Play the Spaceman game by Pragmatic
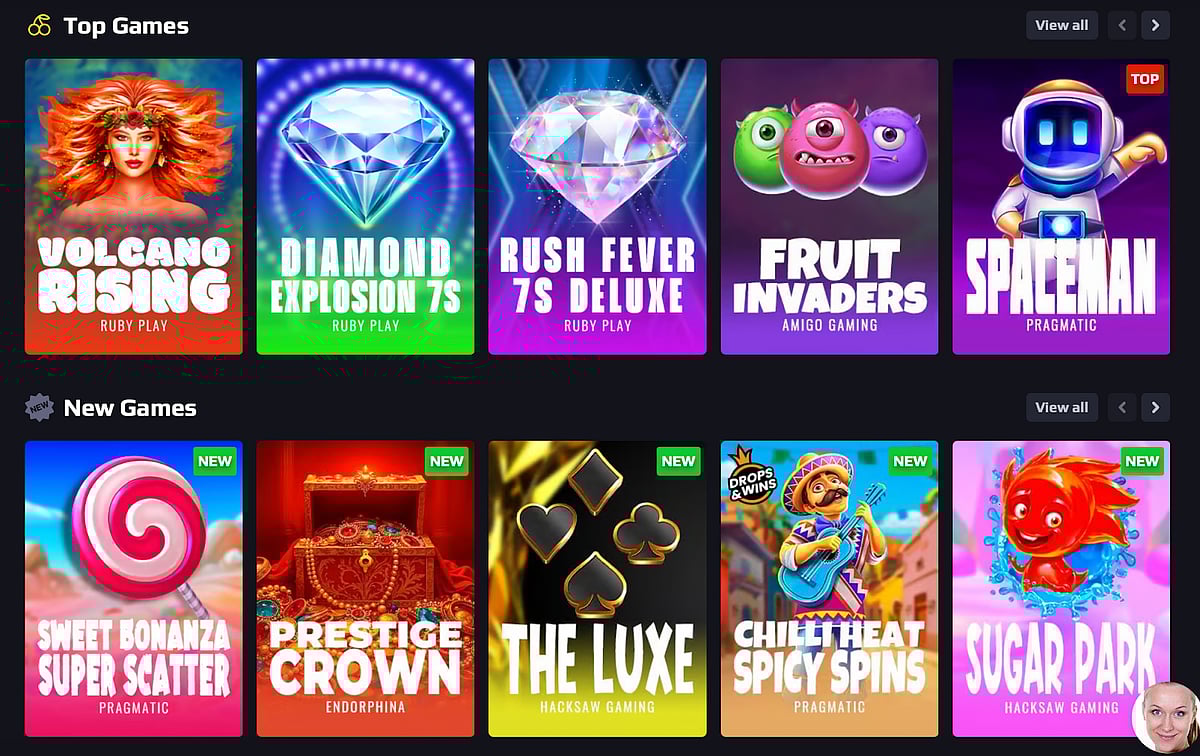 point(1061,207)
